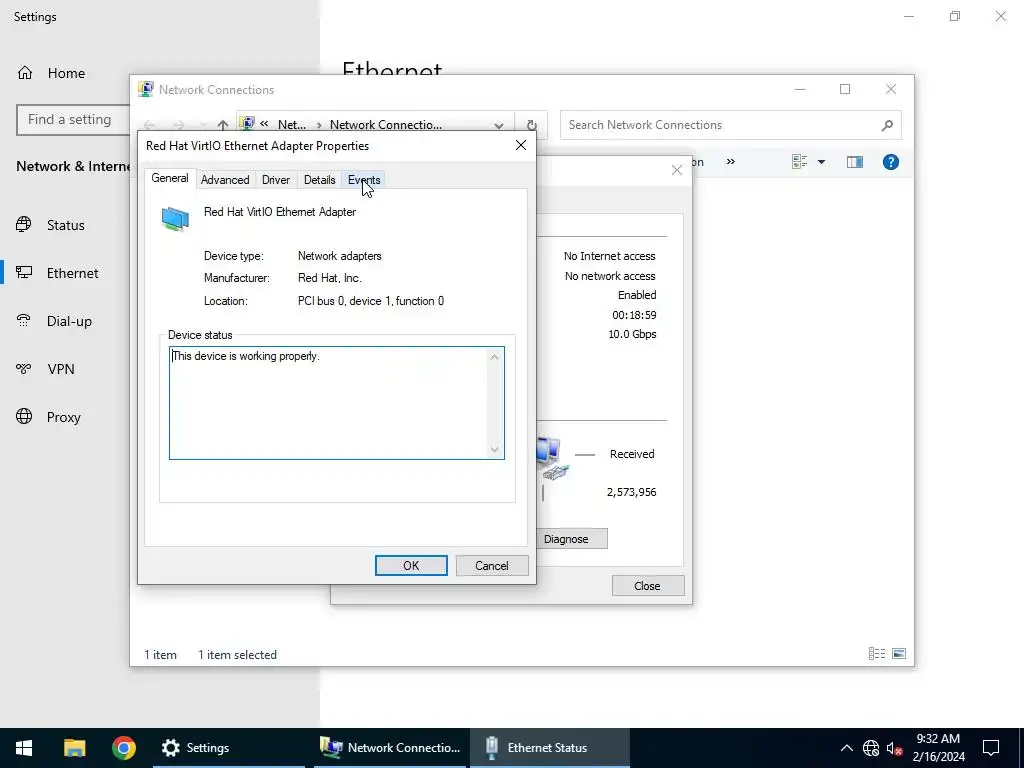Click OK in adapter properties dialog
Screen dimensions: 1024x768
(411, 566)
